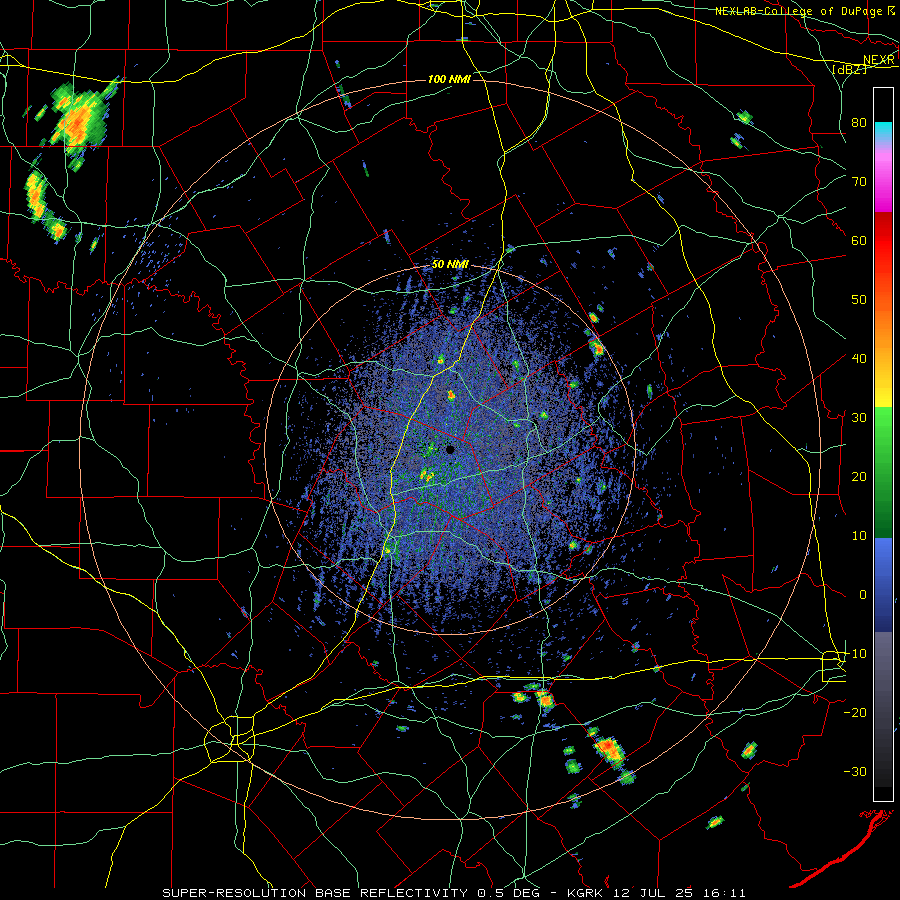Click the green band on the color bar
Screen dimensions: 900x900
pyautogui.click(x=883, y=473)
